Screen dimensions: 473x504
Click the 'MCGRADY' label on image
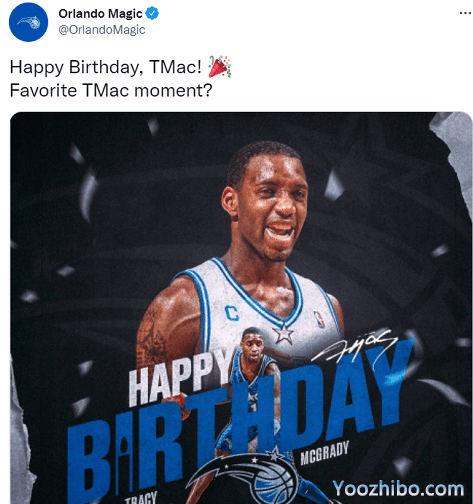324,454
